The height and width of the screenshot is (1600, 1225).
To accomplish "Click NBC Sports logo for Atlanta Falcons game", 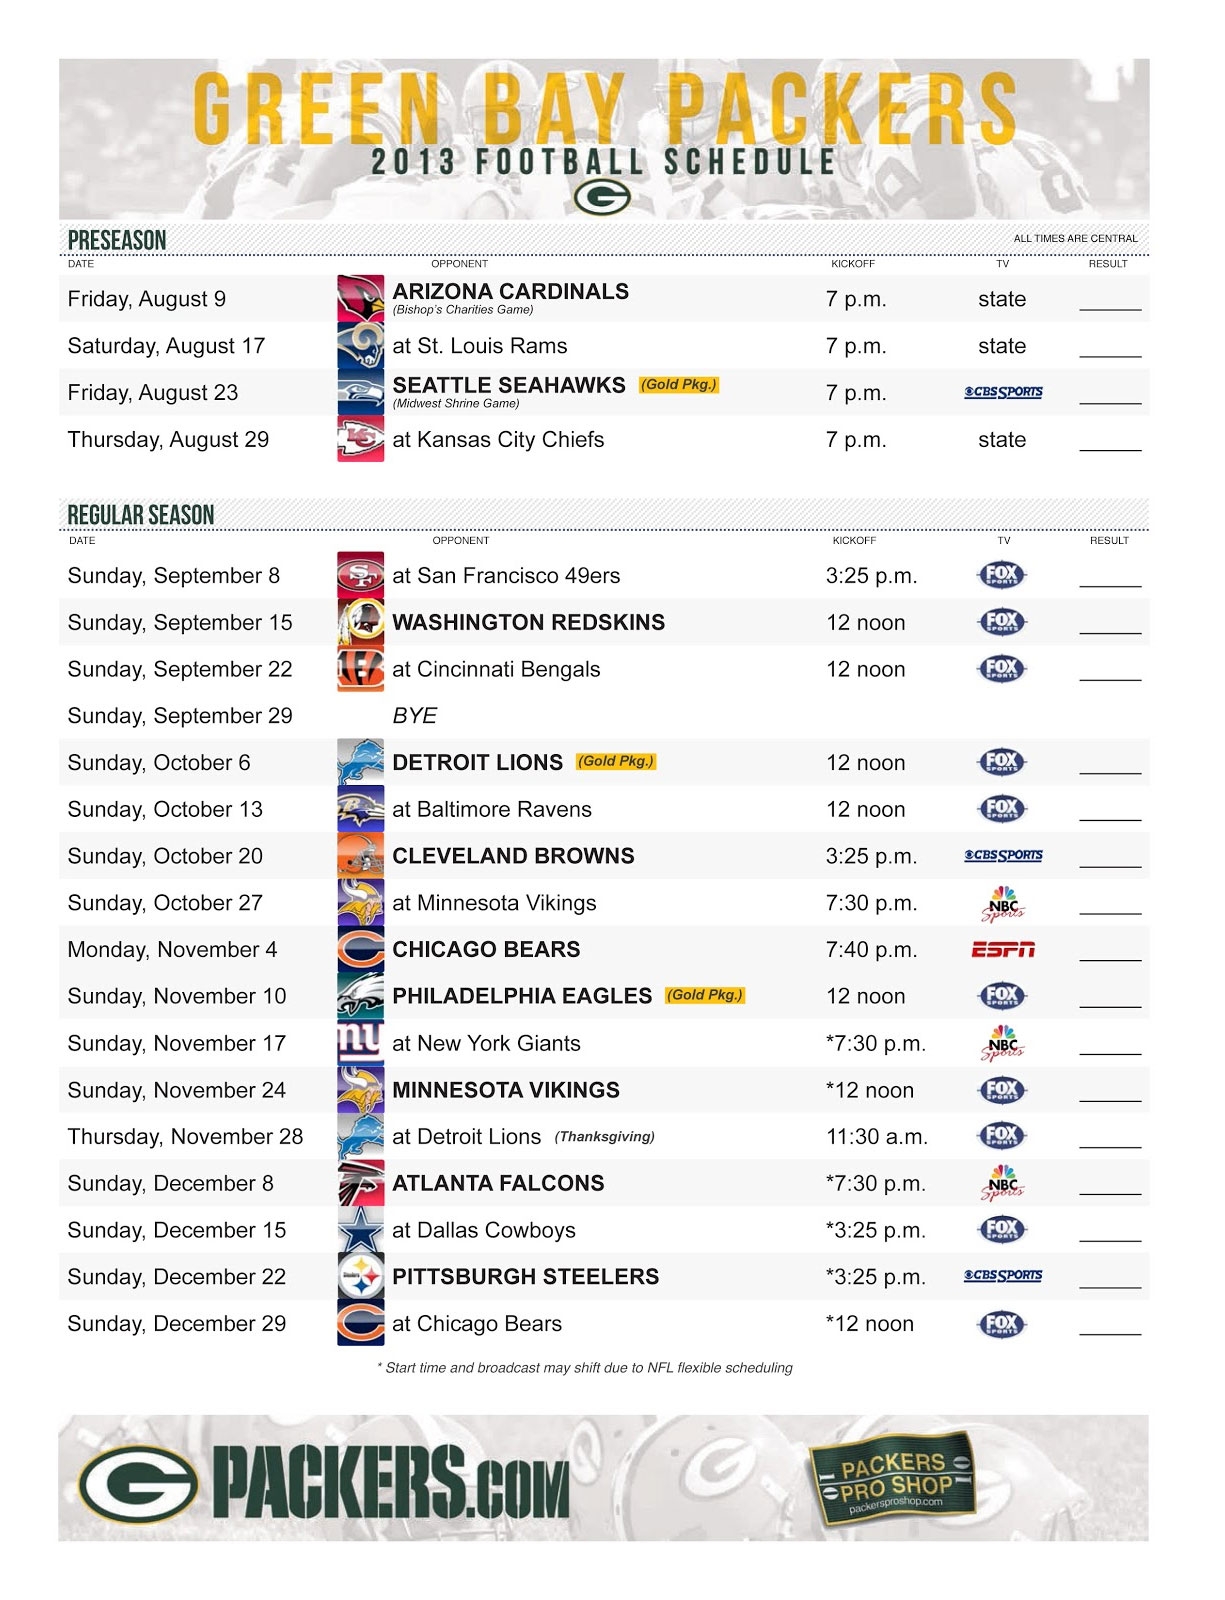I will tap(1003, 1183).
